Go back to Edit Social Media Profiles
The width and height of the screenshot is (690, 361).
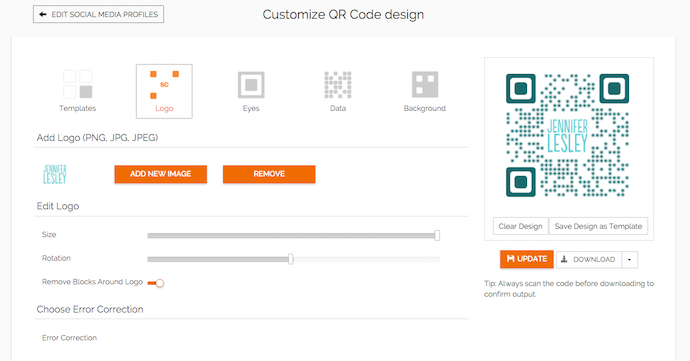[x=98, y=14]
